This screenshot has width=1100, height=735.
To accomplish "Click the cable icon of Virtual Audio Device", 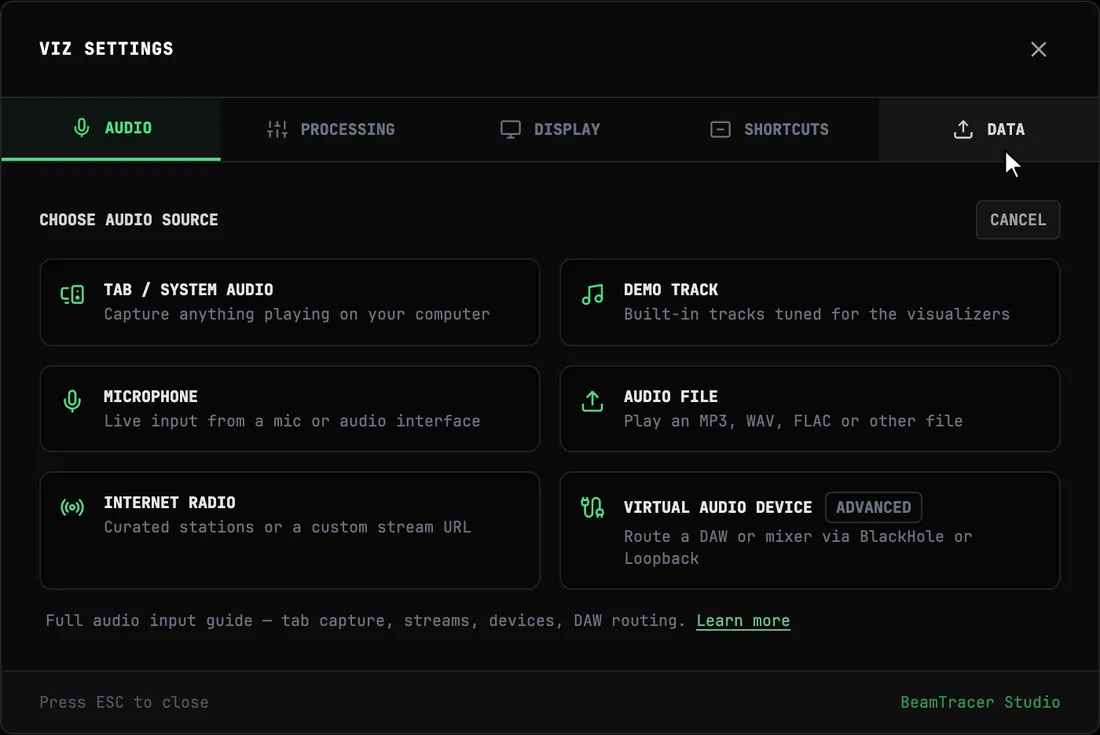I will 593,507.
